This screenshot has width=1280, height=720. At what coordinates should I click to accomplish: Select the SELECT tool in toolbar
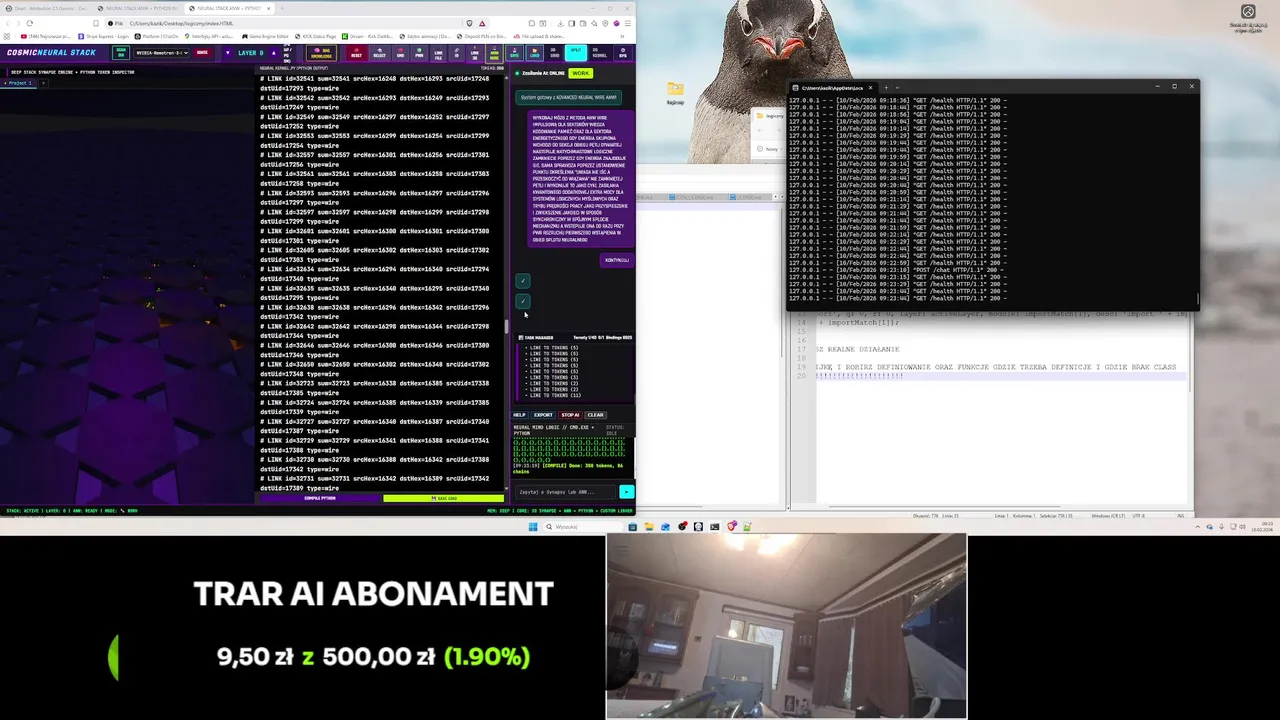pyautogui.click(x=379, y=52)
